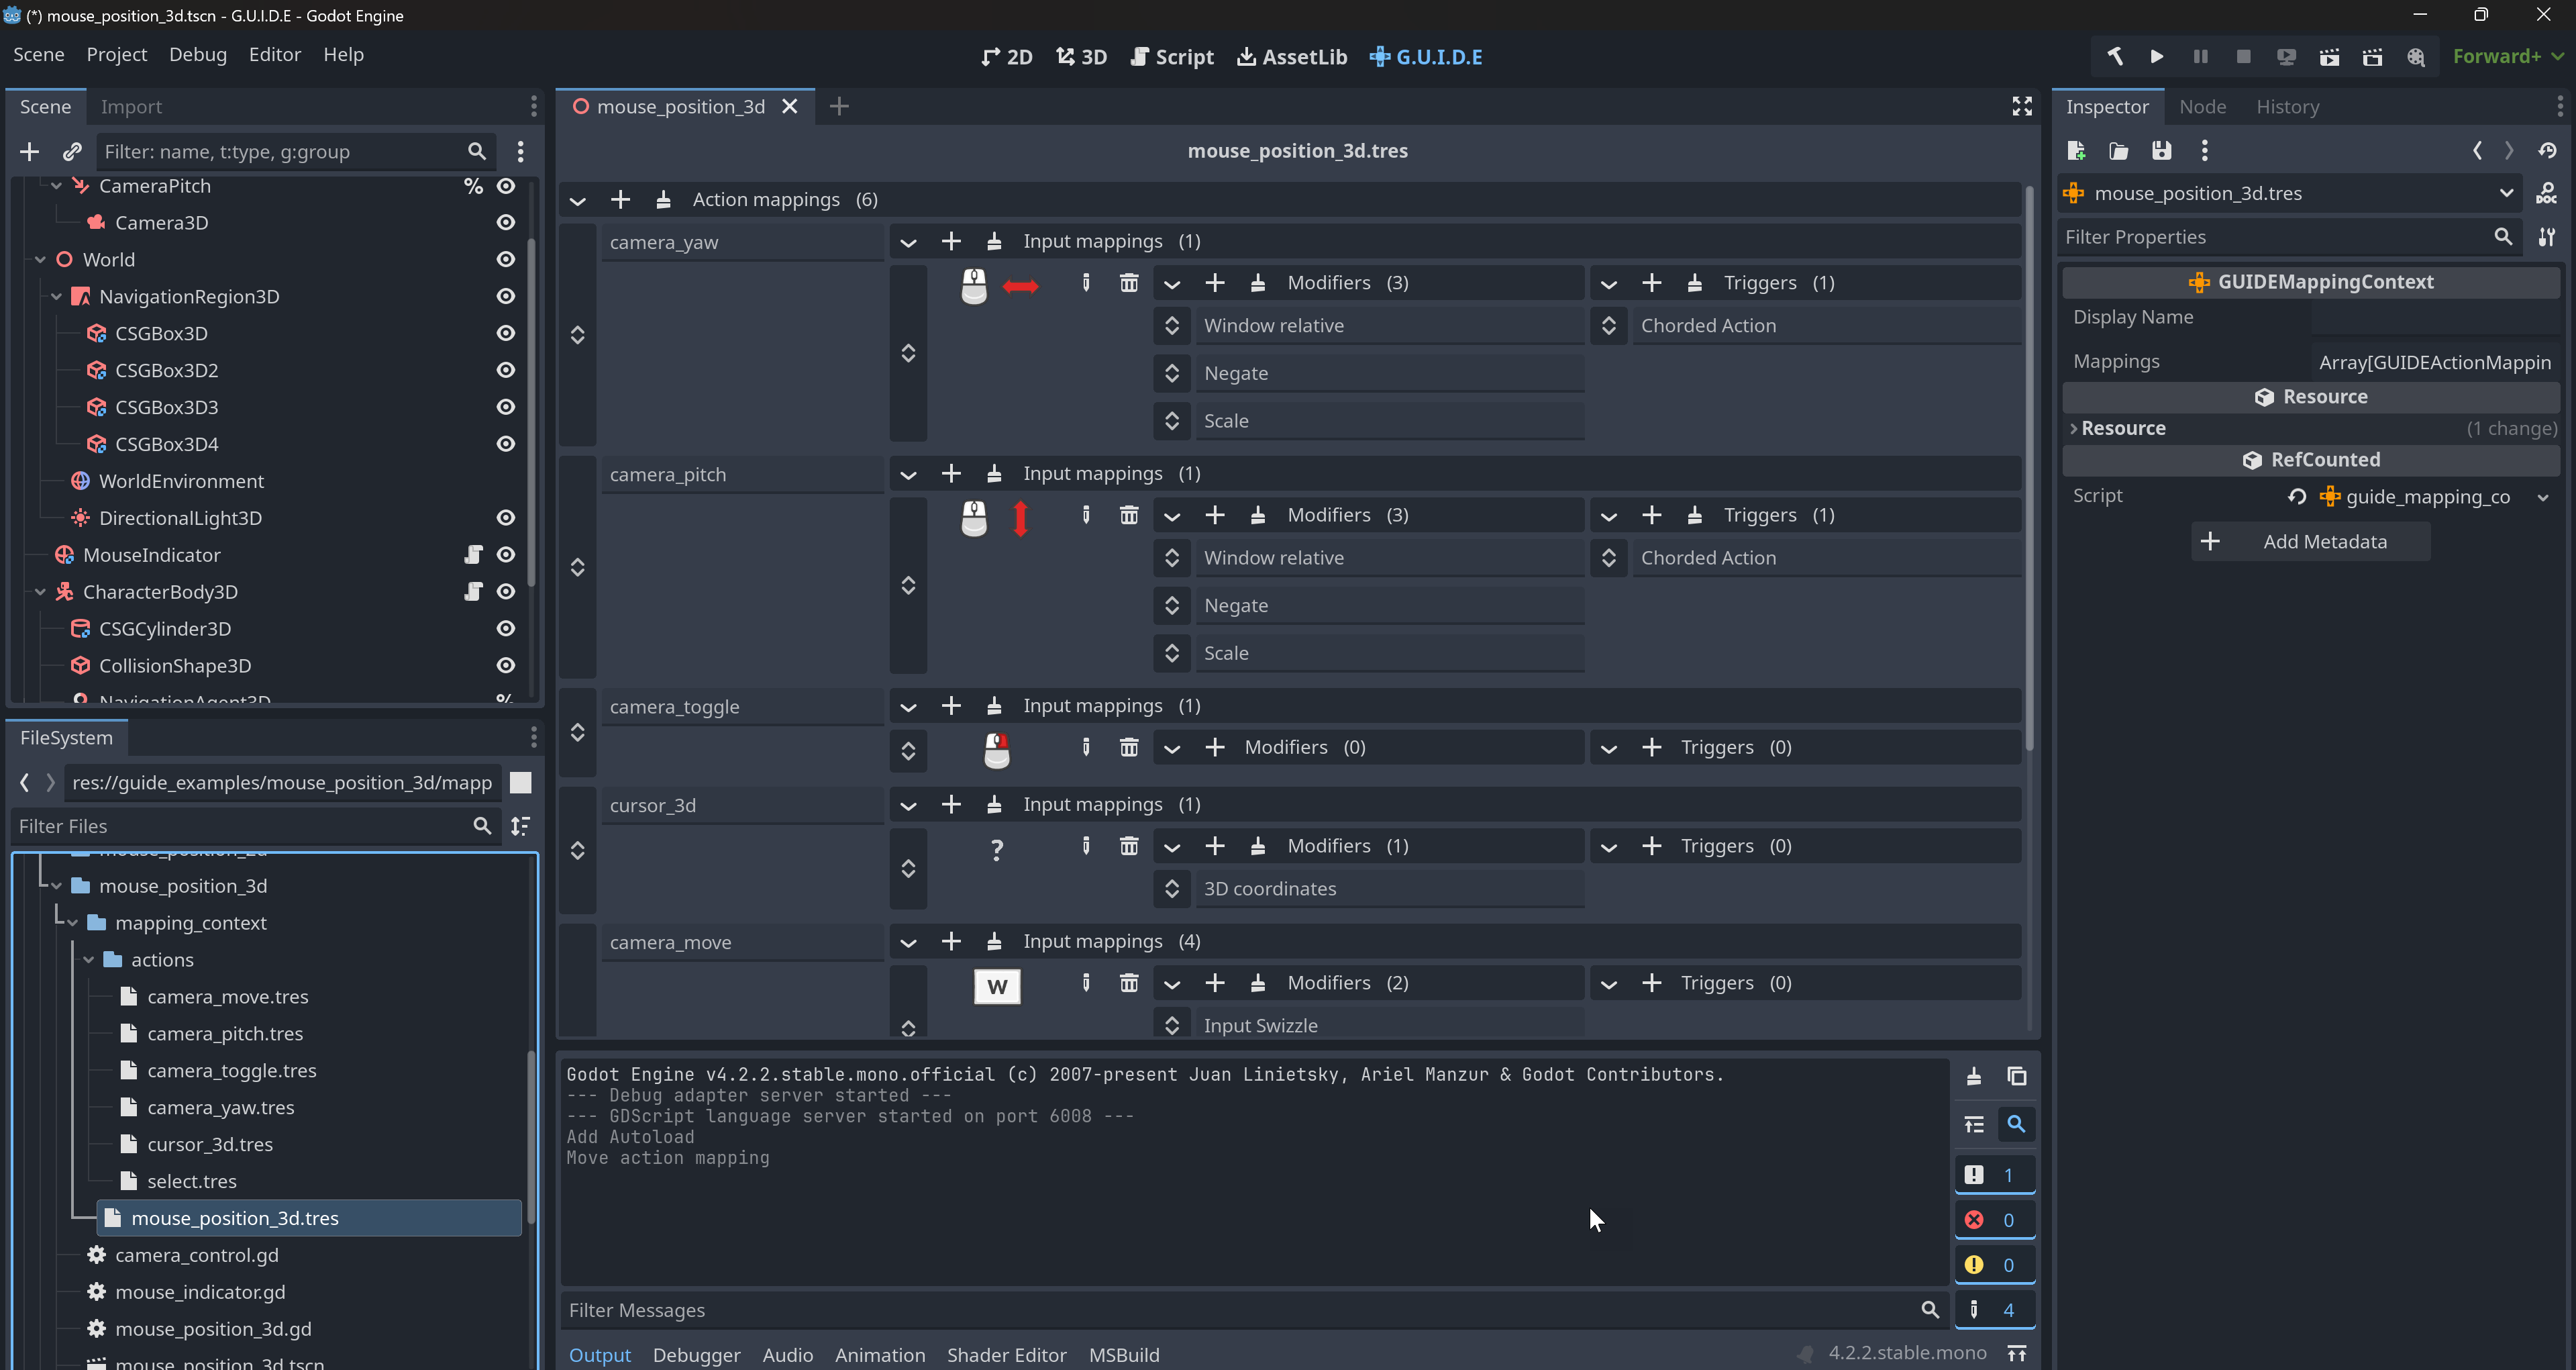Open the Debug menu
This screenshot has width=2576, height=1370.
pos(198,55)
